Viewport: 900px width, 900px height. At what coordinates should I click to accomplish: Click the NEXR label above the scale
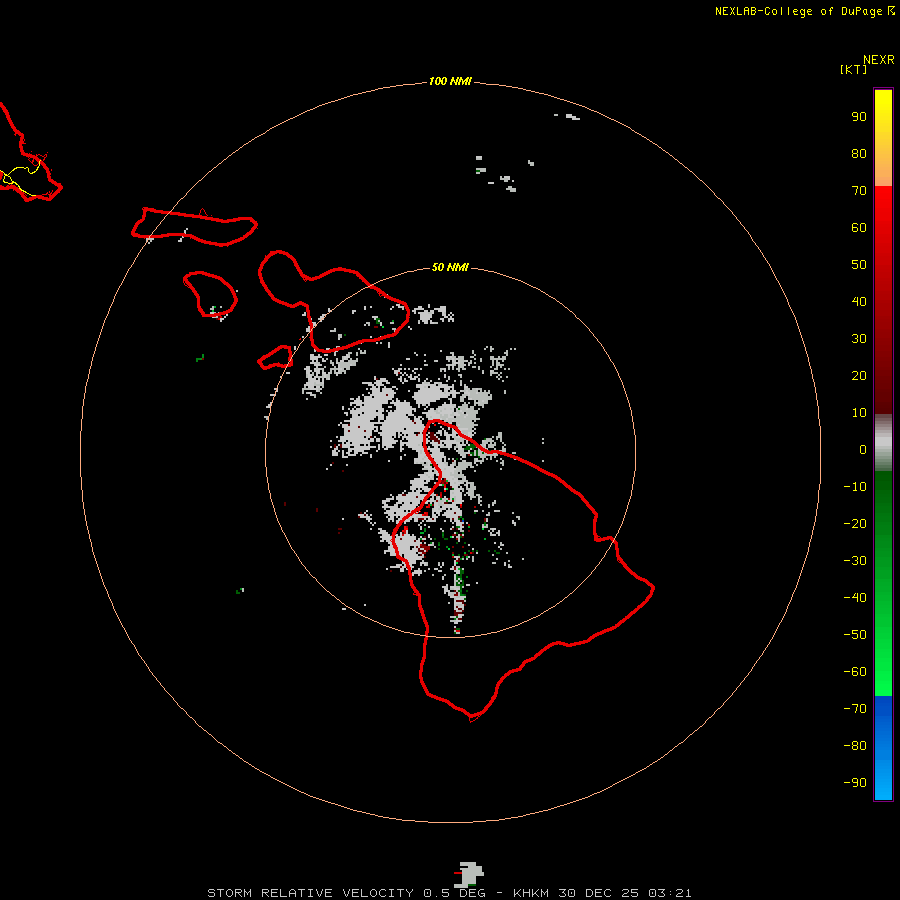point(879,60)
